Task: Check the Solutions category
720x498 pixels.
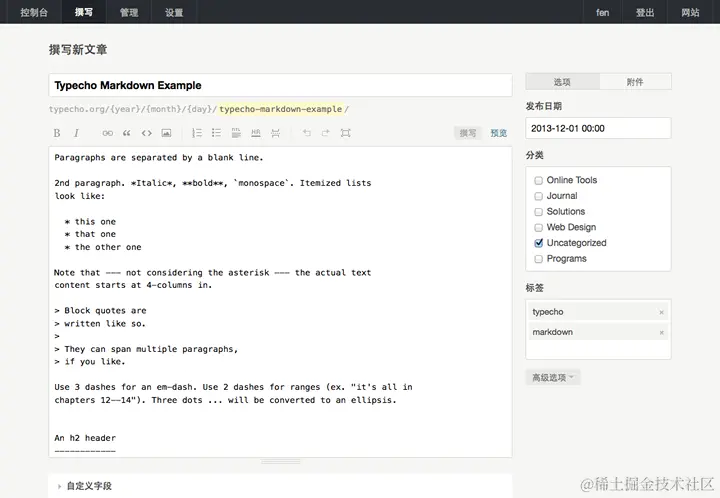Action: click(x=539, y=212)
